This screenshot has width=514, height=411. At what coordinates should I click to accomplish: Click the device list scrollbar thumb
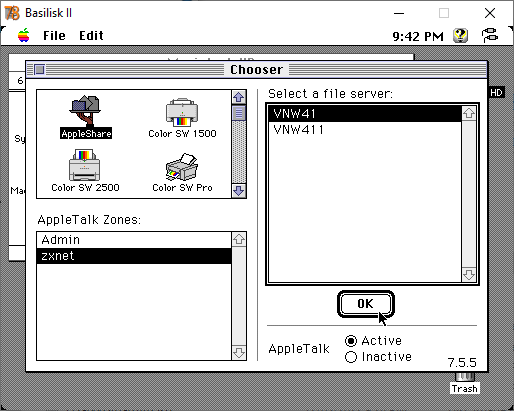239,113
